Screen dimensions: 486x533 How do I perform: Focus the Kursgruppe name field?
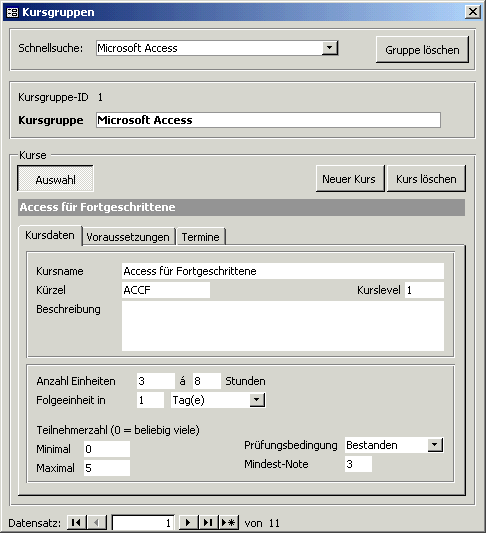point(268,120)
